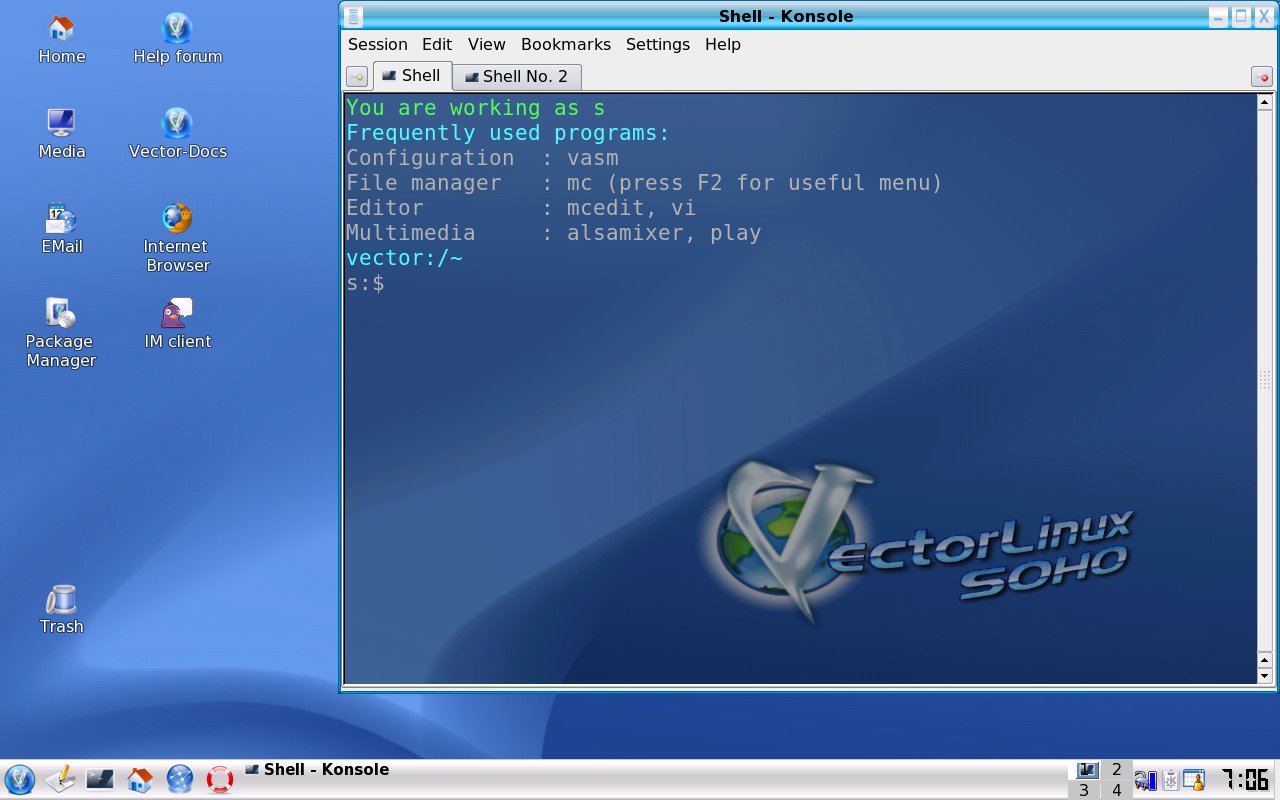This screenshot has height=800, width=1280.
Task: Click the 'Editor : mcedit, vi' line
Action: (521, 208)
